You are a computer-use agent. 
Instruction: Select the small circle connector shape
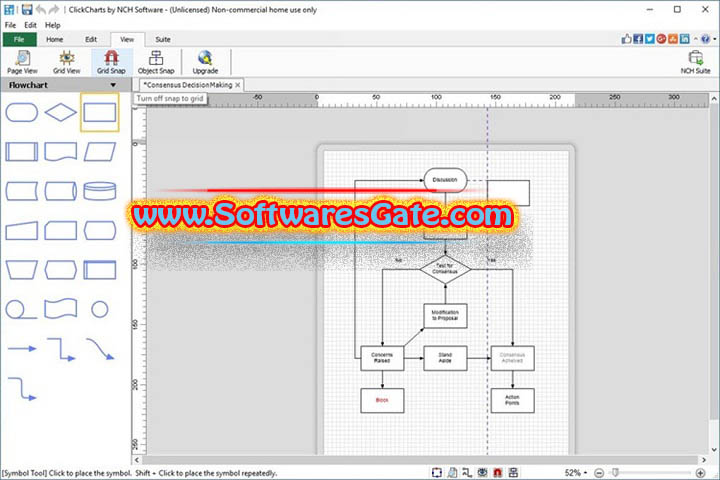point(100,310)
